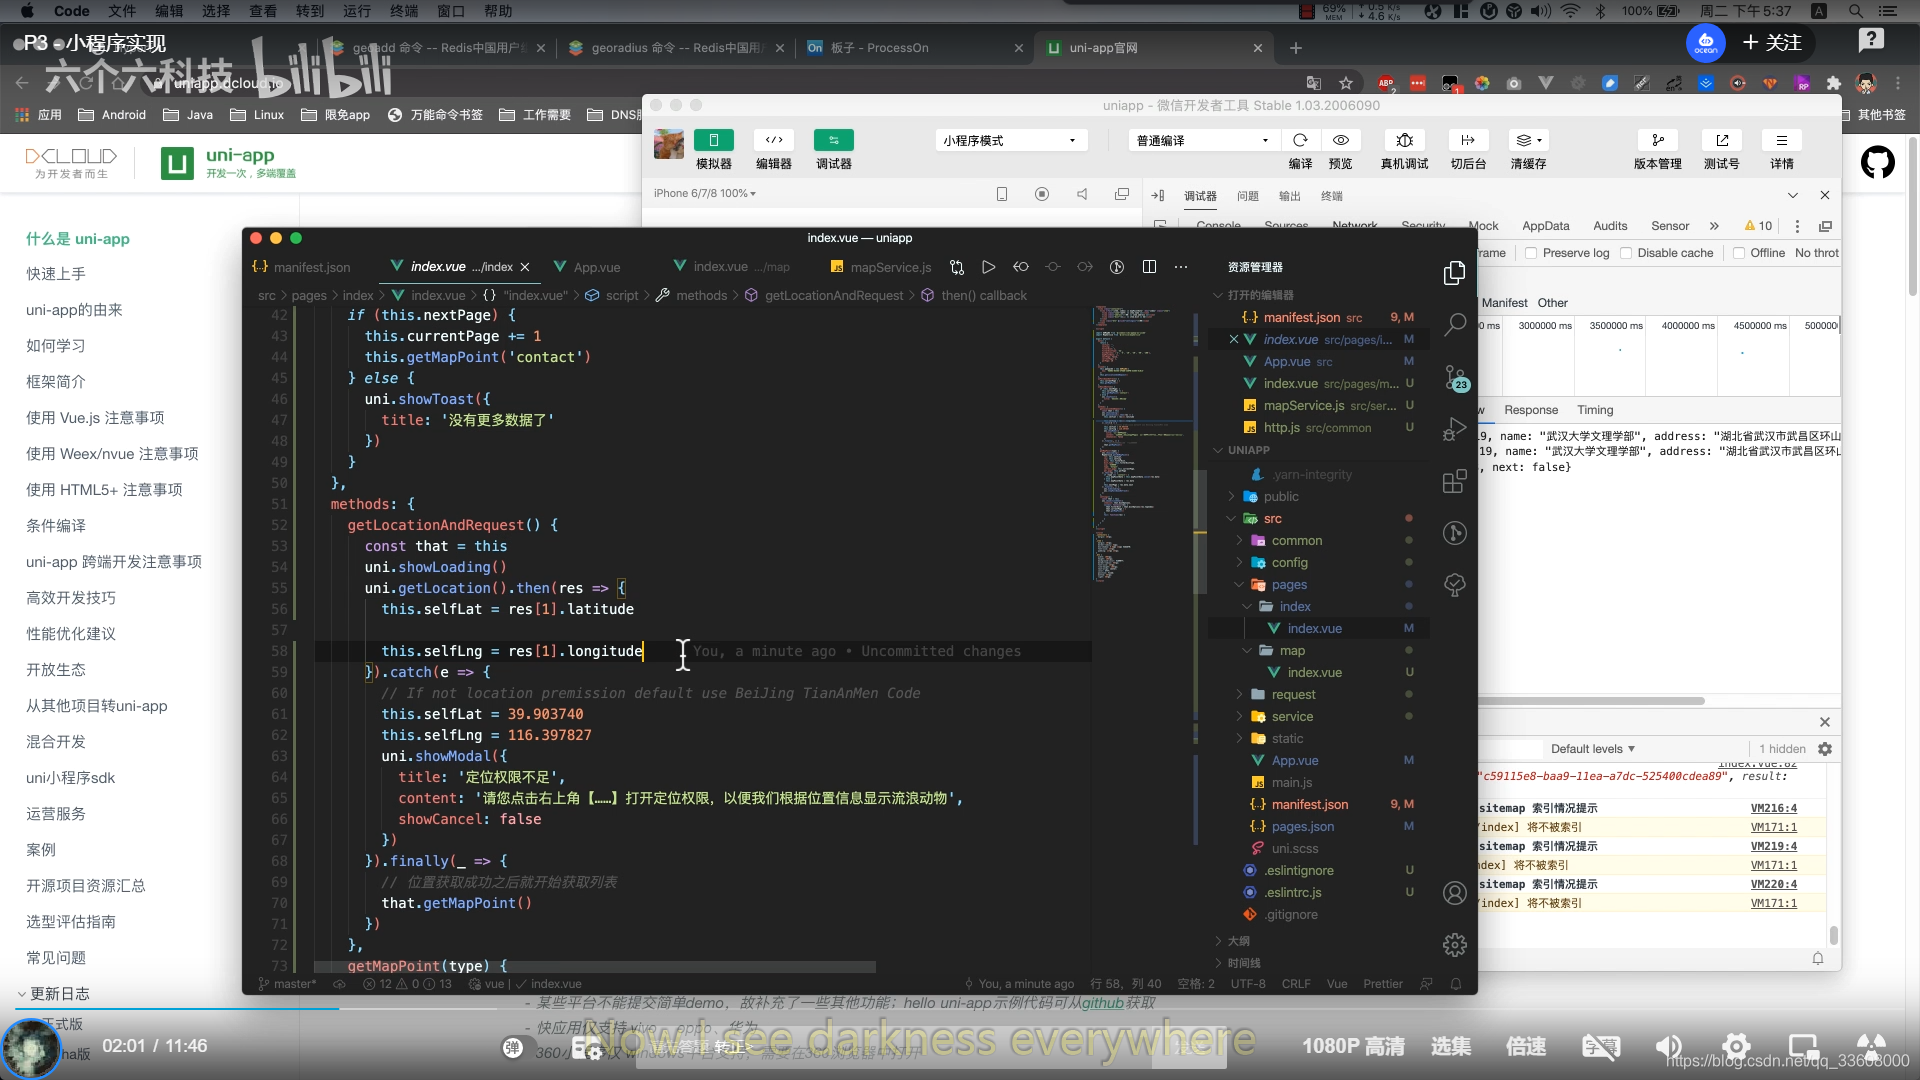Open the Extensions icon in VS Code activity bar

coord(1455,482)
